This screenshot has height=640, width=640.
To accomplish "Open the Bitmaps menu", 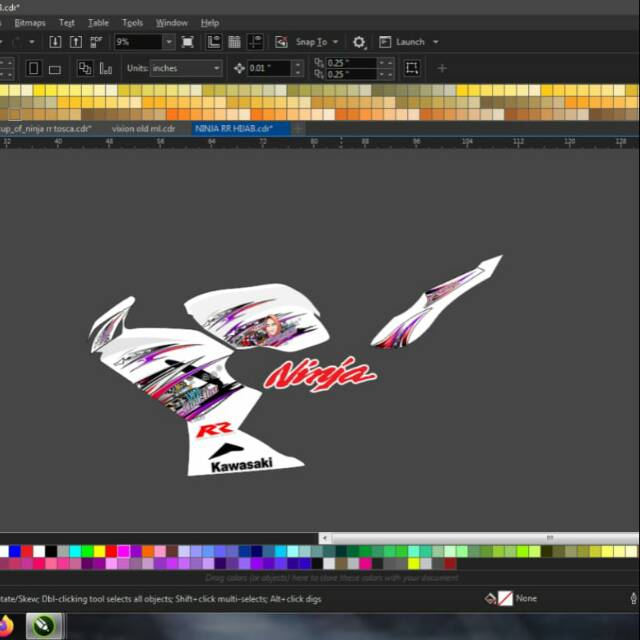I will point(30,23).
